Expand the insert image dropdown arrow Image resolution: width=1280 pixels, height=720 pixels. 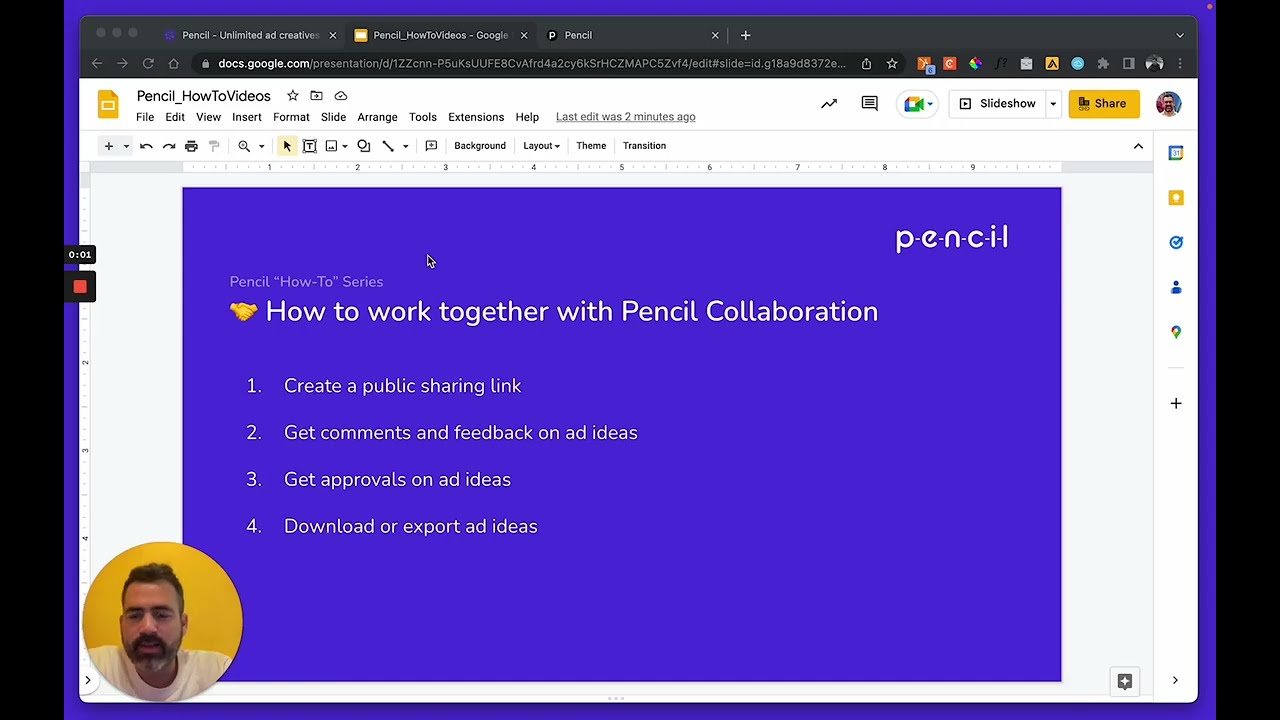point(345,146)
